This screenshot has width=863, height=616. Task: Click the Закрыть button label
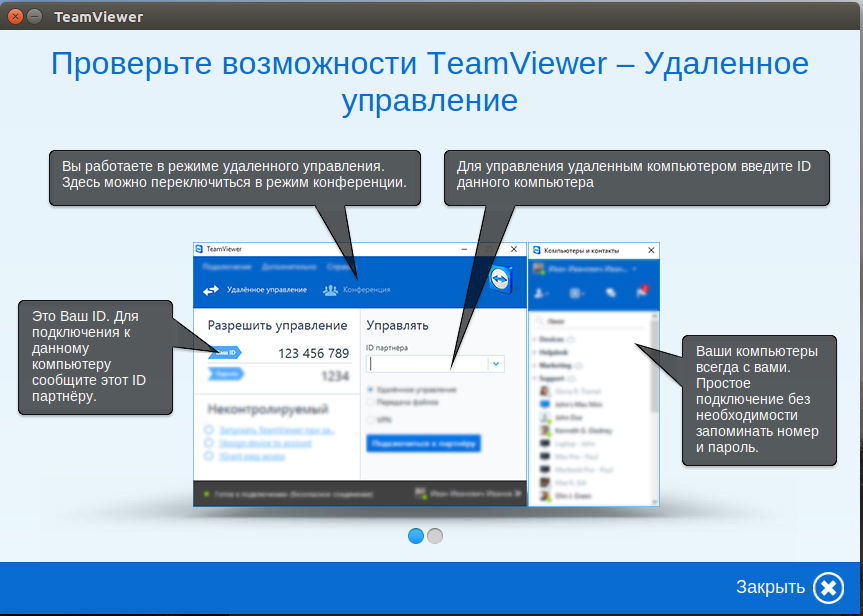pos(770,587)
